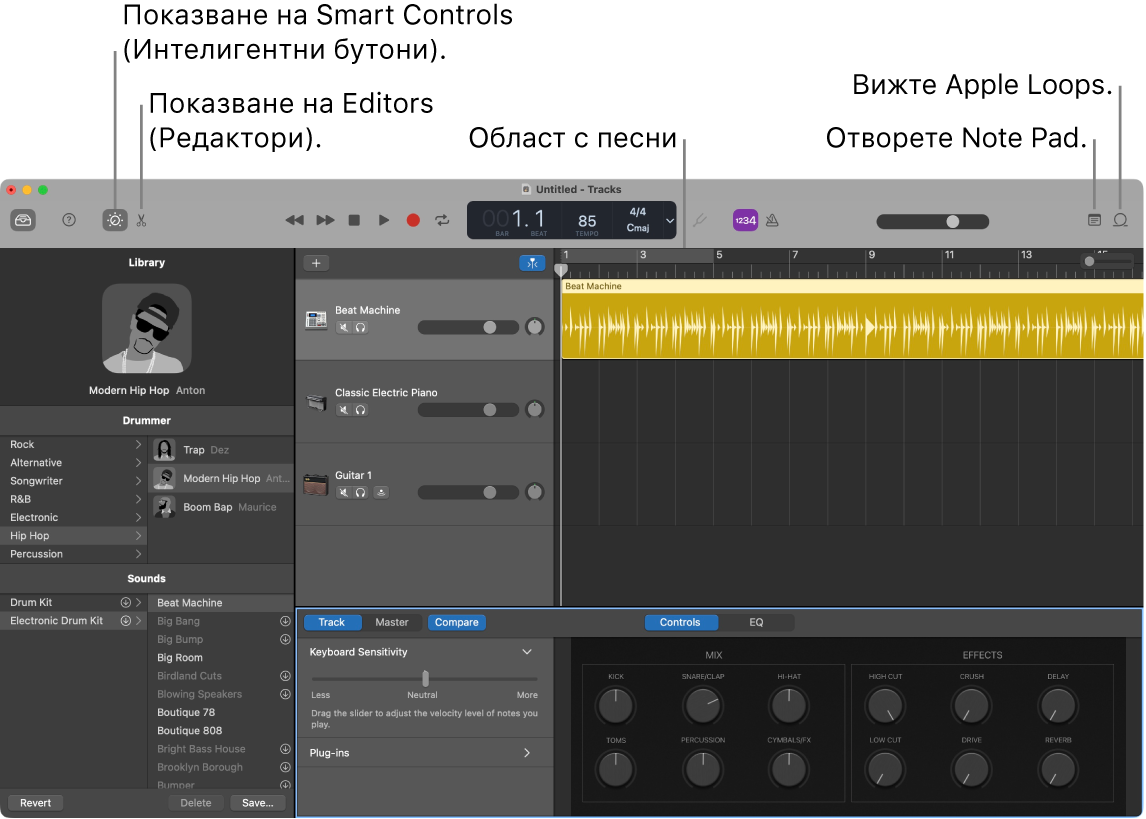1146x819 pixels.
Task: Mute the Beat Machine track
Action: pos(343,326)
